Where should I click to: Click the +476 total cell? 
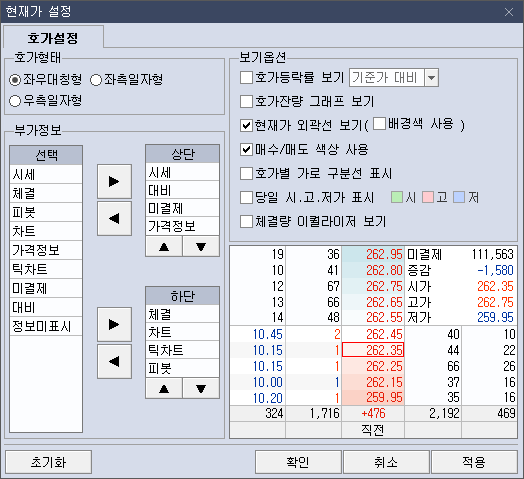point(373,413)
